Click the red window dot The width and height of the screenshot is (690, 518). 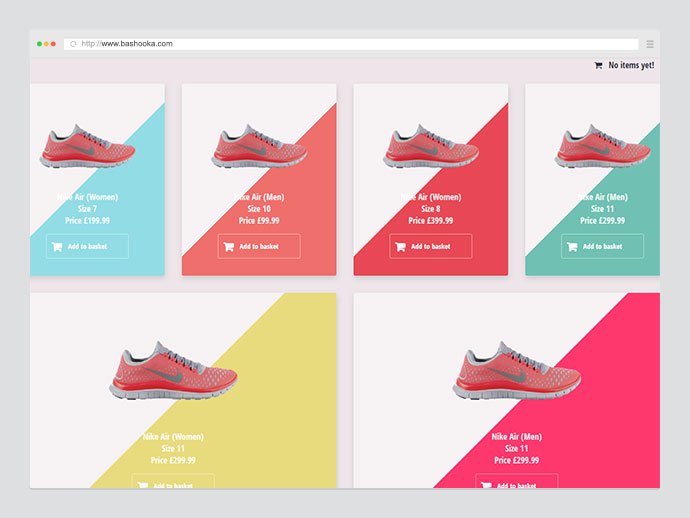click(x=53, y=44)
